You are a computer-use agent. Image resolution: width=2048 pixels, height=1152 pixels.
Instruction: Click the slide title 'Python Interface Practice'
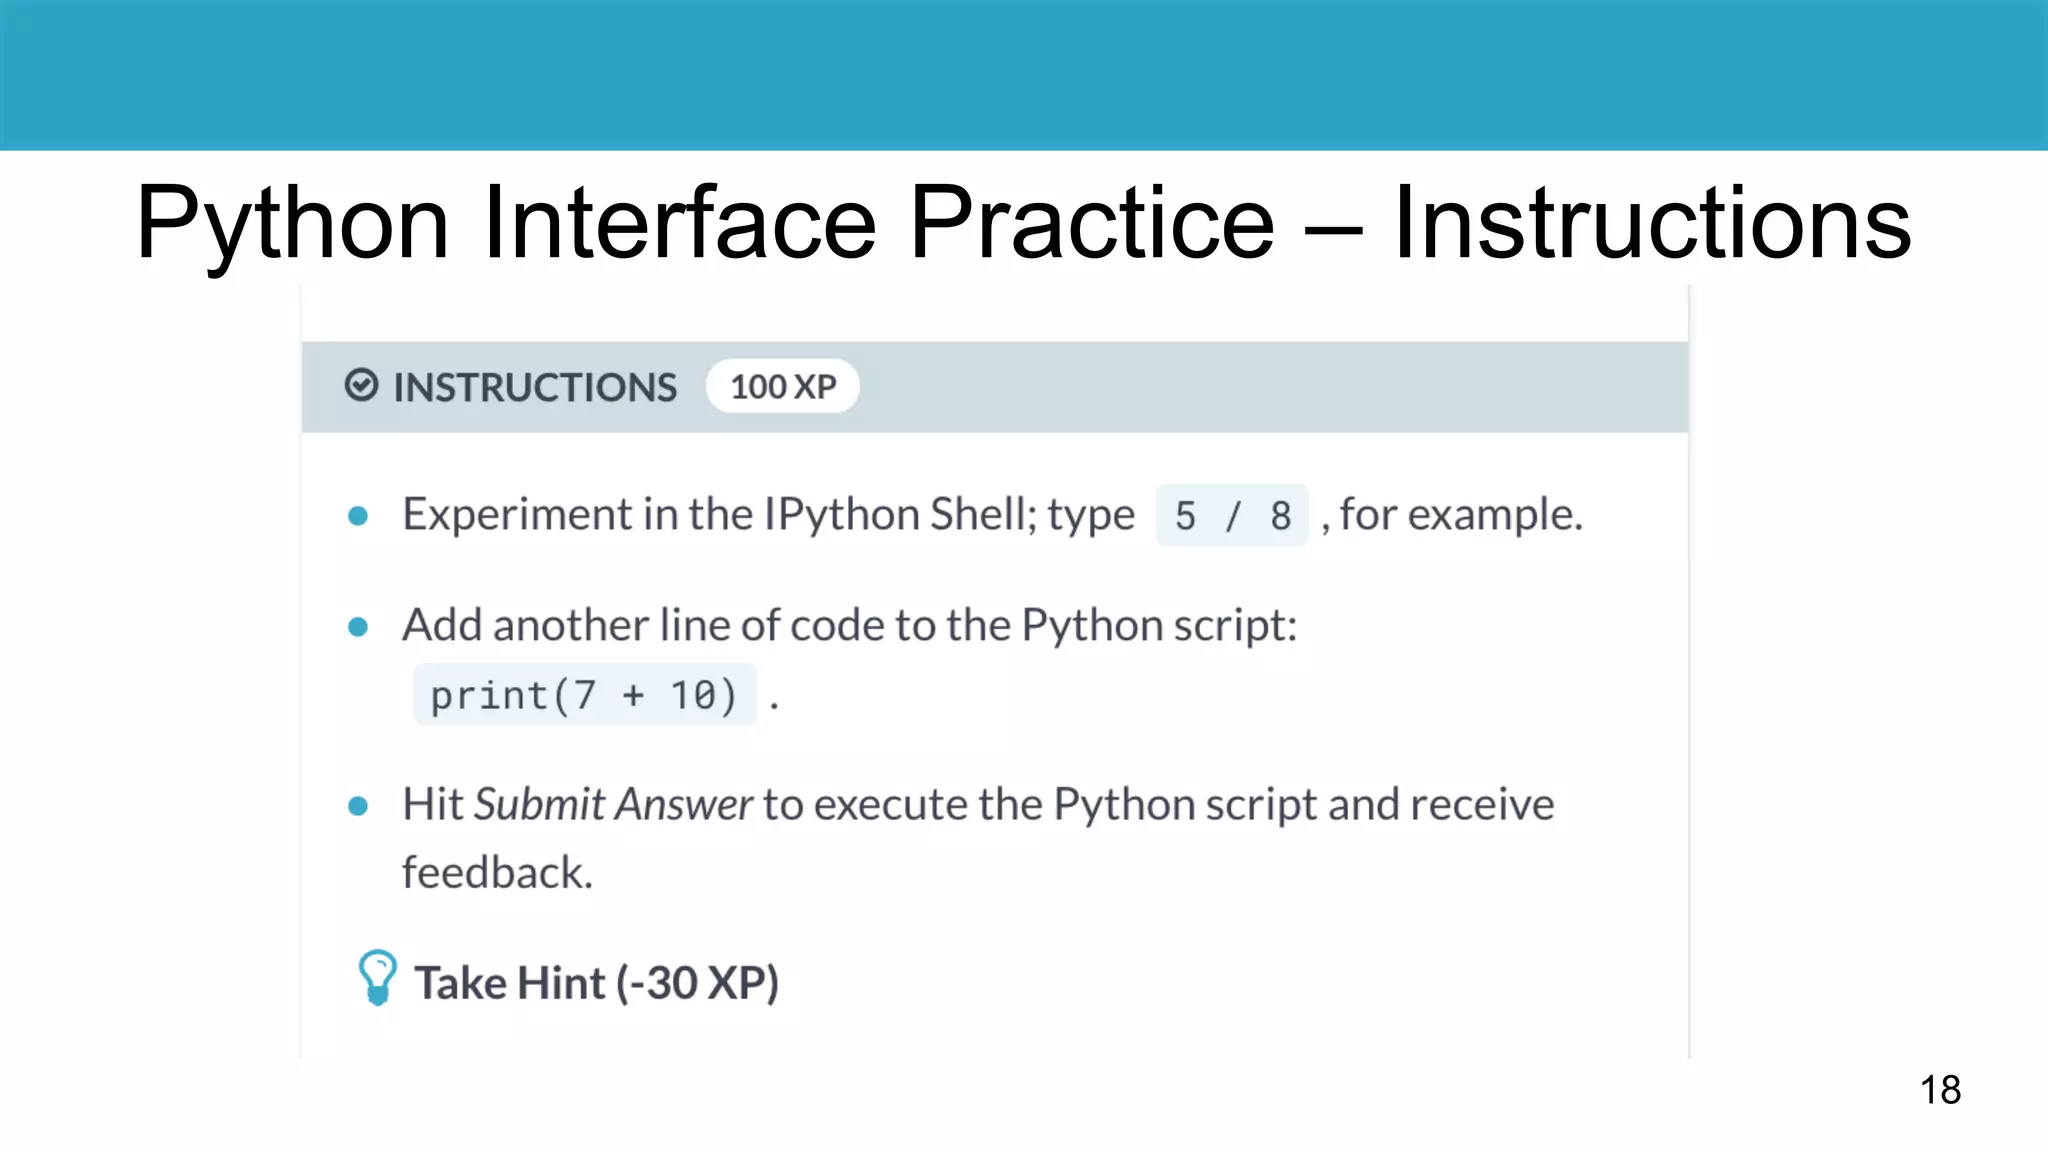[x=705, y=222]
